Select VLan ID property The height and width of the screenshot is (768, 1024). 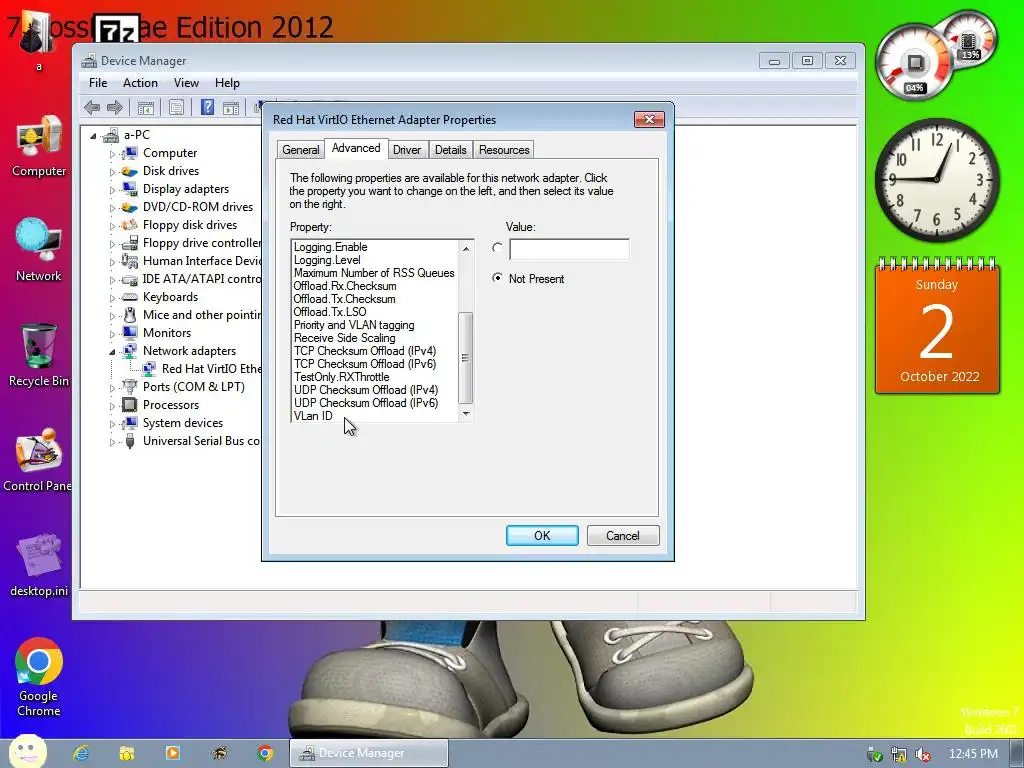313,416
